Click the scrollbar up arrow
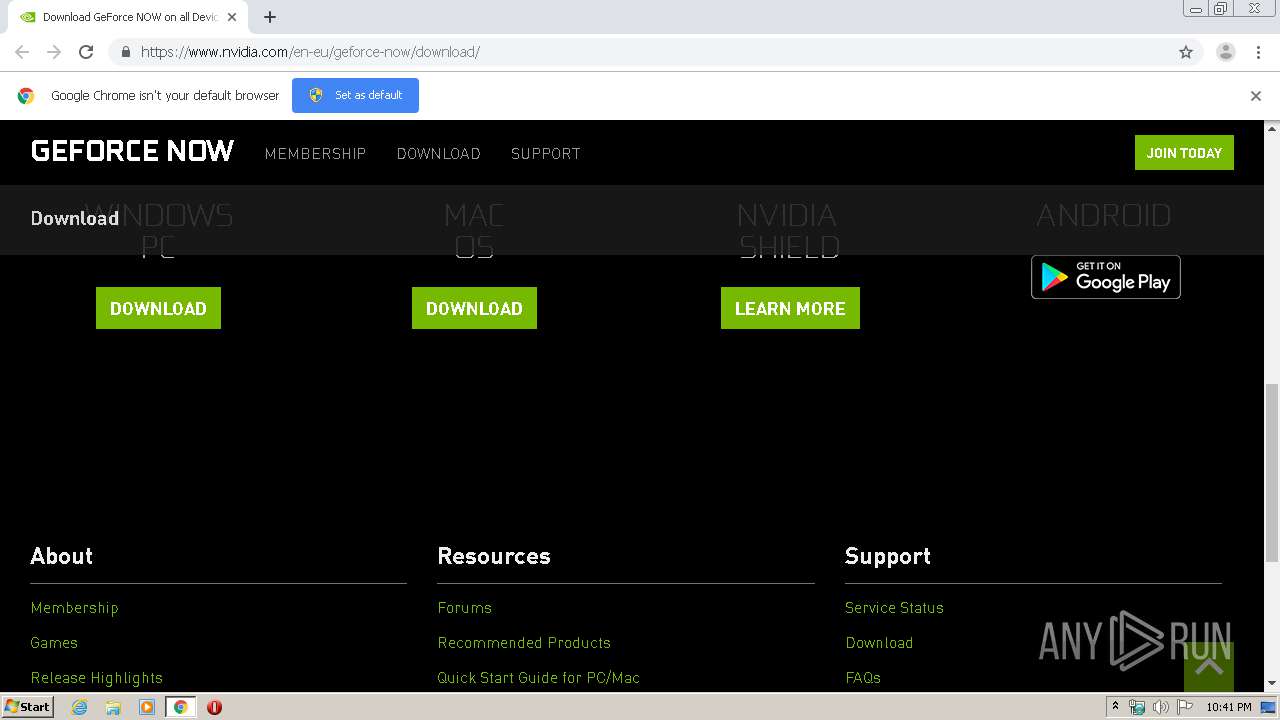 coord(1272,128)
